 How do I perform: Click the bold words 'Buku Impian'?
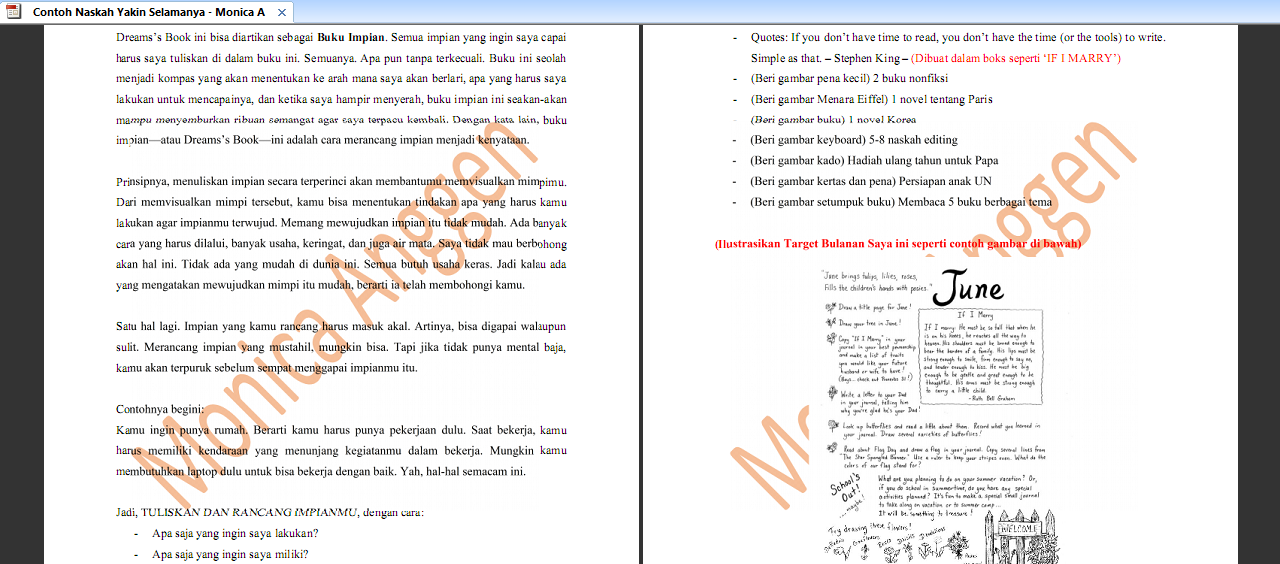[x=351, y=37]
